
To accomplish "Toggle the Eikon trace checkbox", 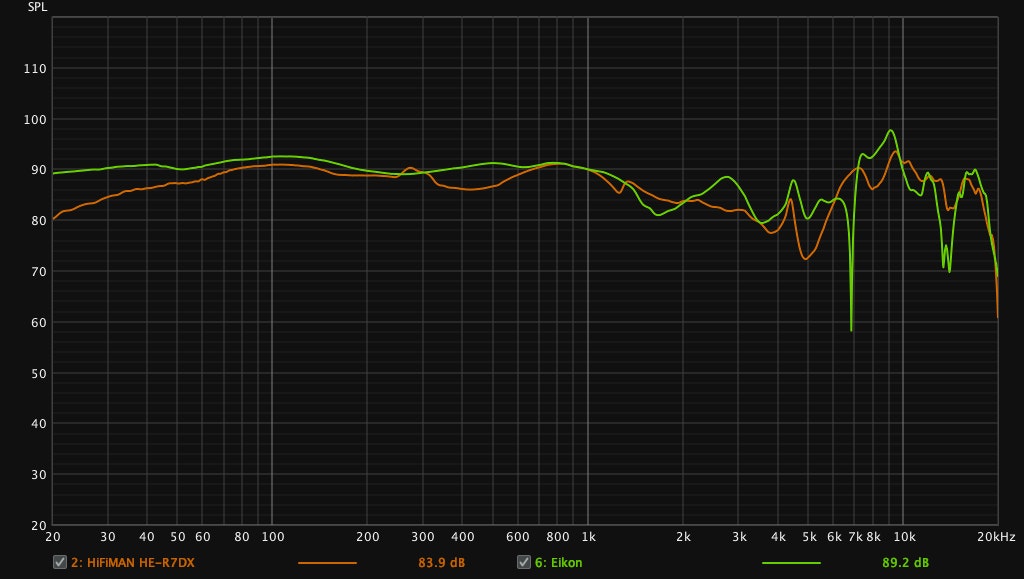I will [523, 562].
